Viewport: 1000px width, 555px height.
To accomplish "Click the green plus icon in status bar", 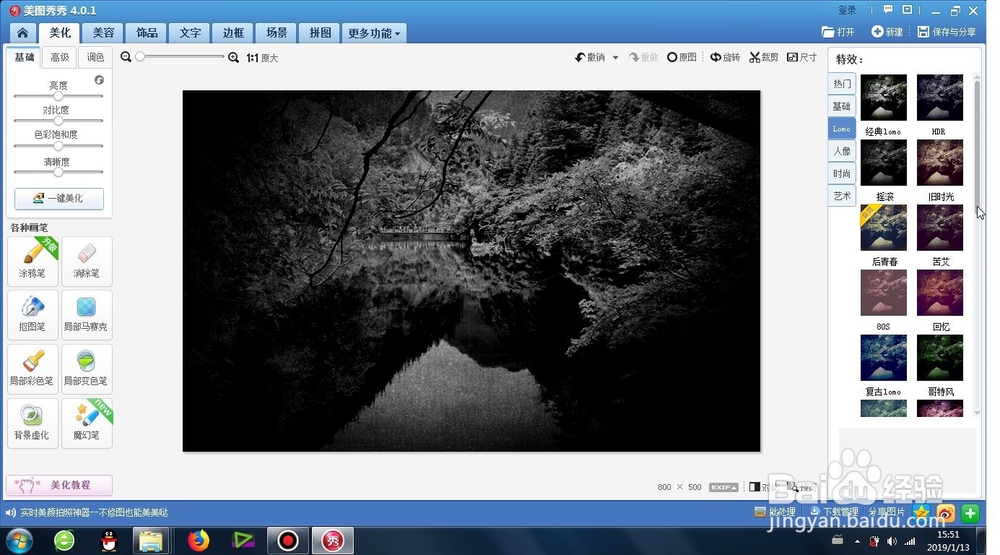I will (x=970, y=513).
